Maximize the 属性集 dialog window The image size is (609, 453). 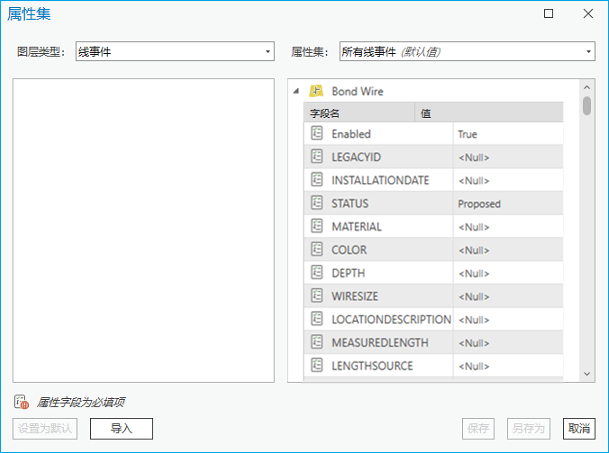[x=548, y=14]
